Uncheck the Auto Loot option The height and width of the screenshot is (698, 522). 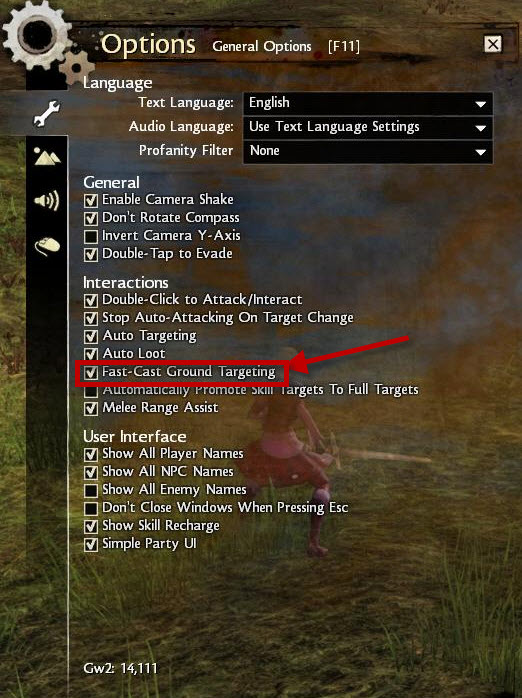click(91, 354)
